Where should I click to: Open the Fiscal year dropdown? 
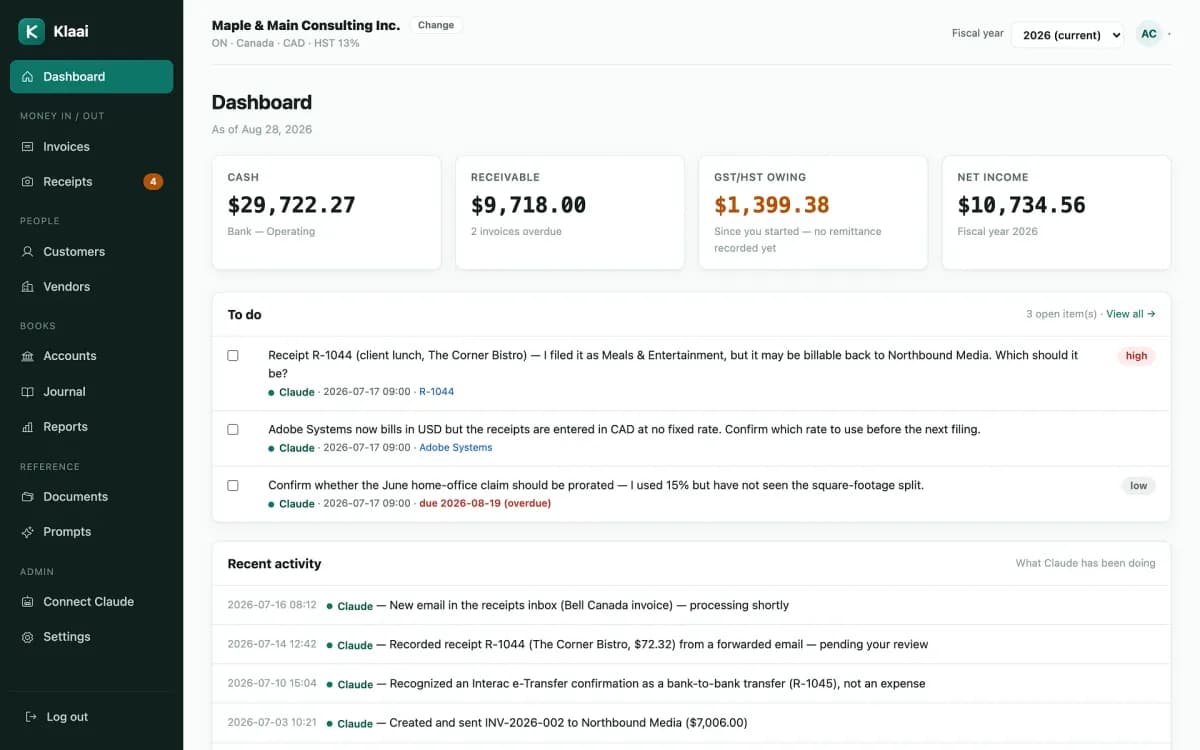click(x=1067, y=35)
